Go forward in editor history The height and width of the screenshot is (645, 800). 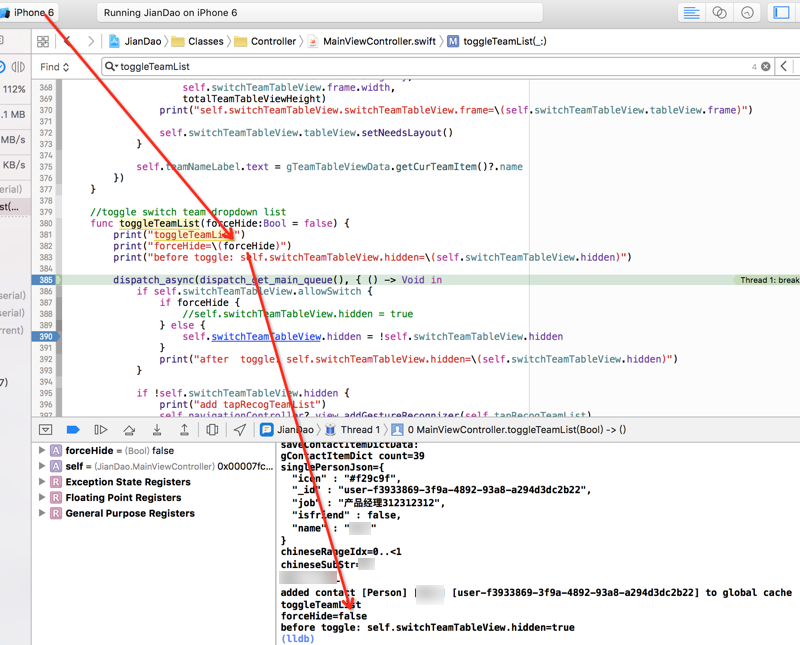point(91,41)
